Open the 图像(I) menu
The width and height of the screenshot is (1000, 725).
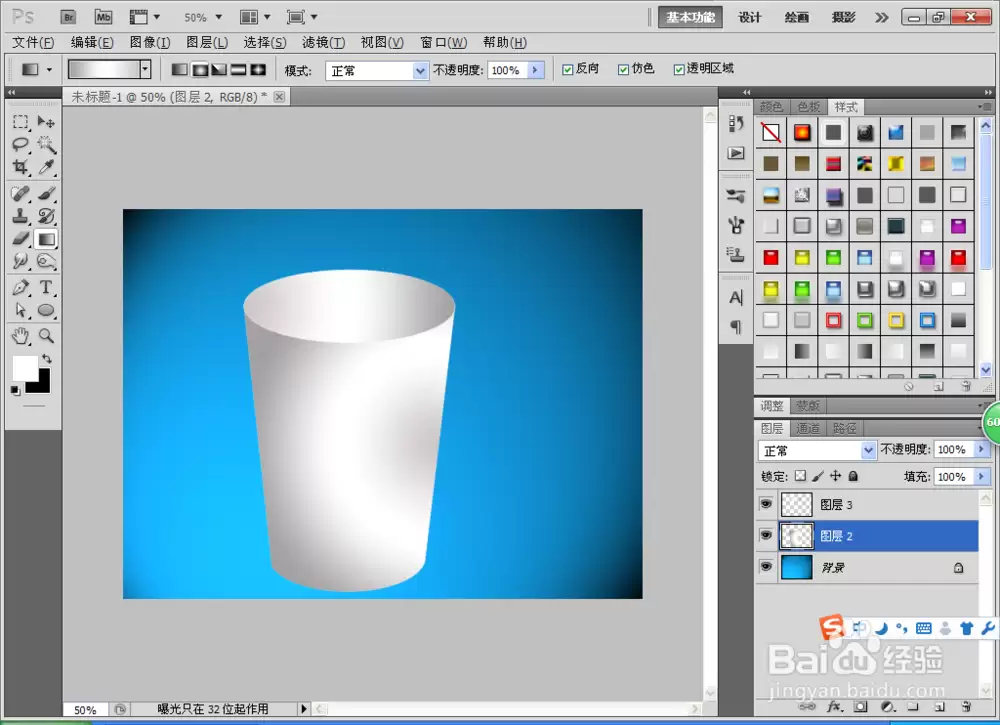(150, 43)
